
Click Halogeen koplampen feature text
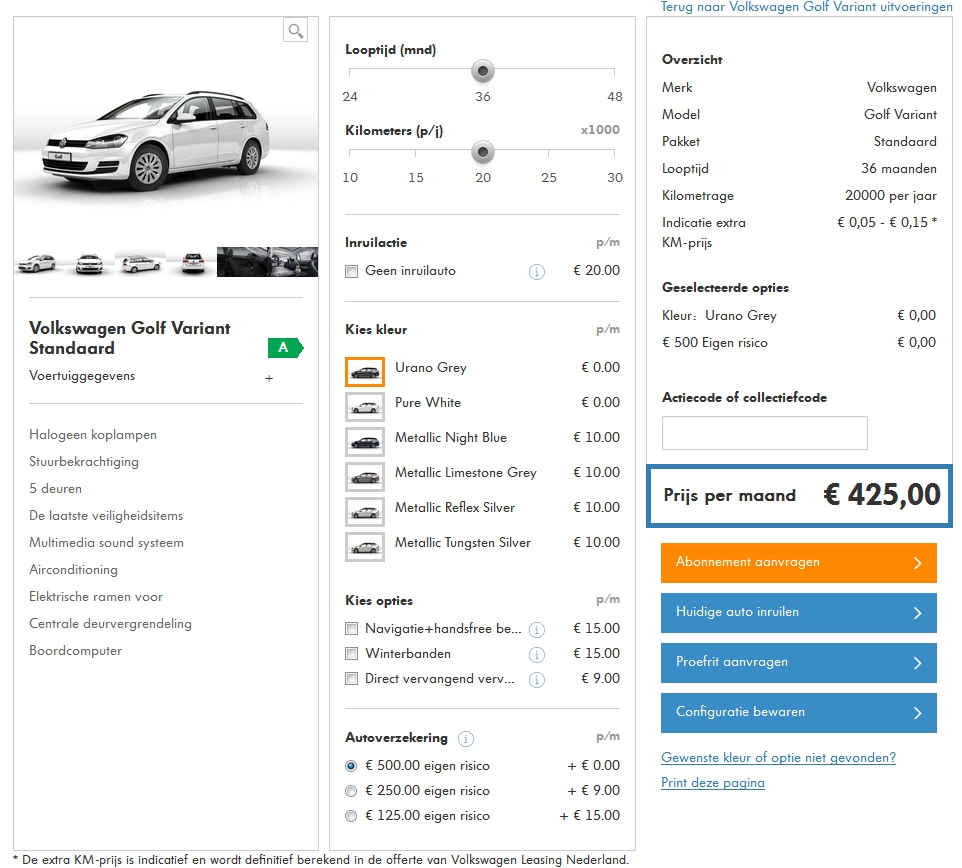click(x=93, y=435)
